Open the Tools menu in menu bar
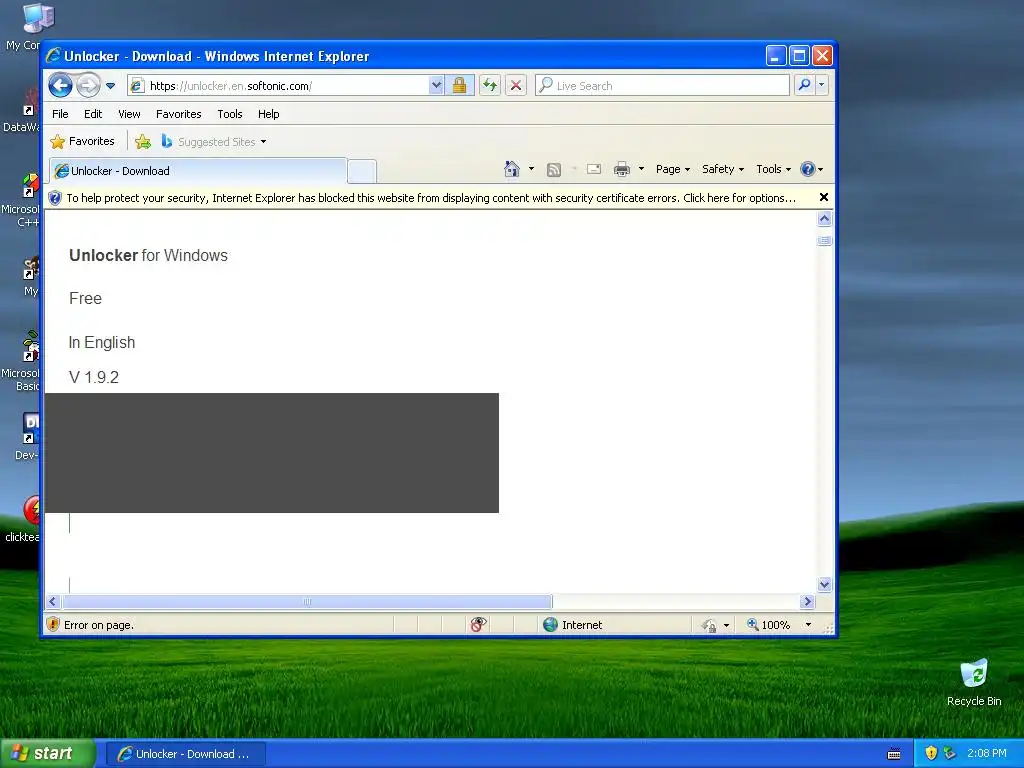The width and height of the screenshot is (1024, 768). click(x=230, y=114)
